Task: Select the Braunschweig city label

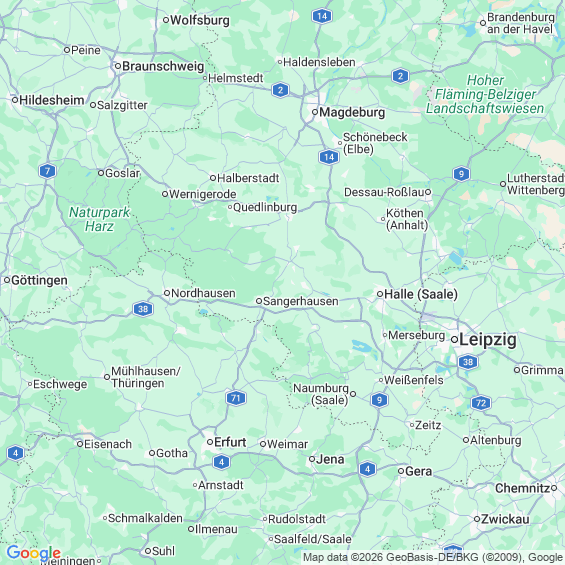Action: pos(163,66)
